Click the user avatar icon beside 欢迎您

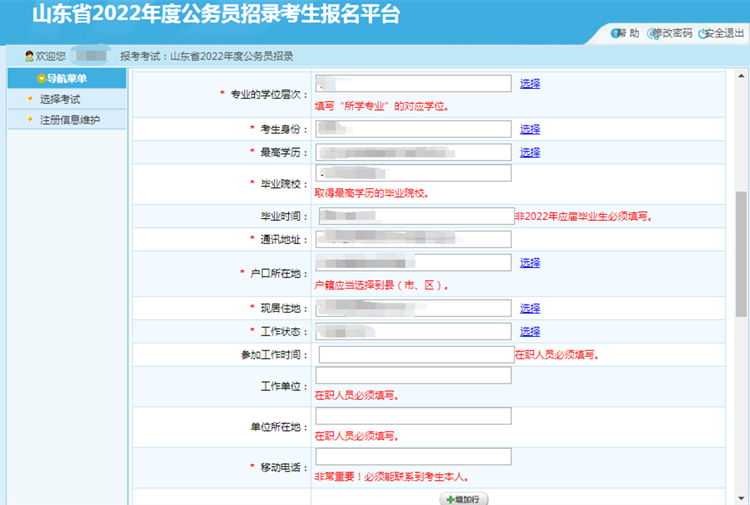(29, 55)
